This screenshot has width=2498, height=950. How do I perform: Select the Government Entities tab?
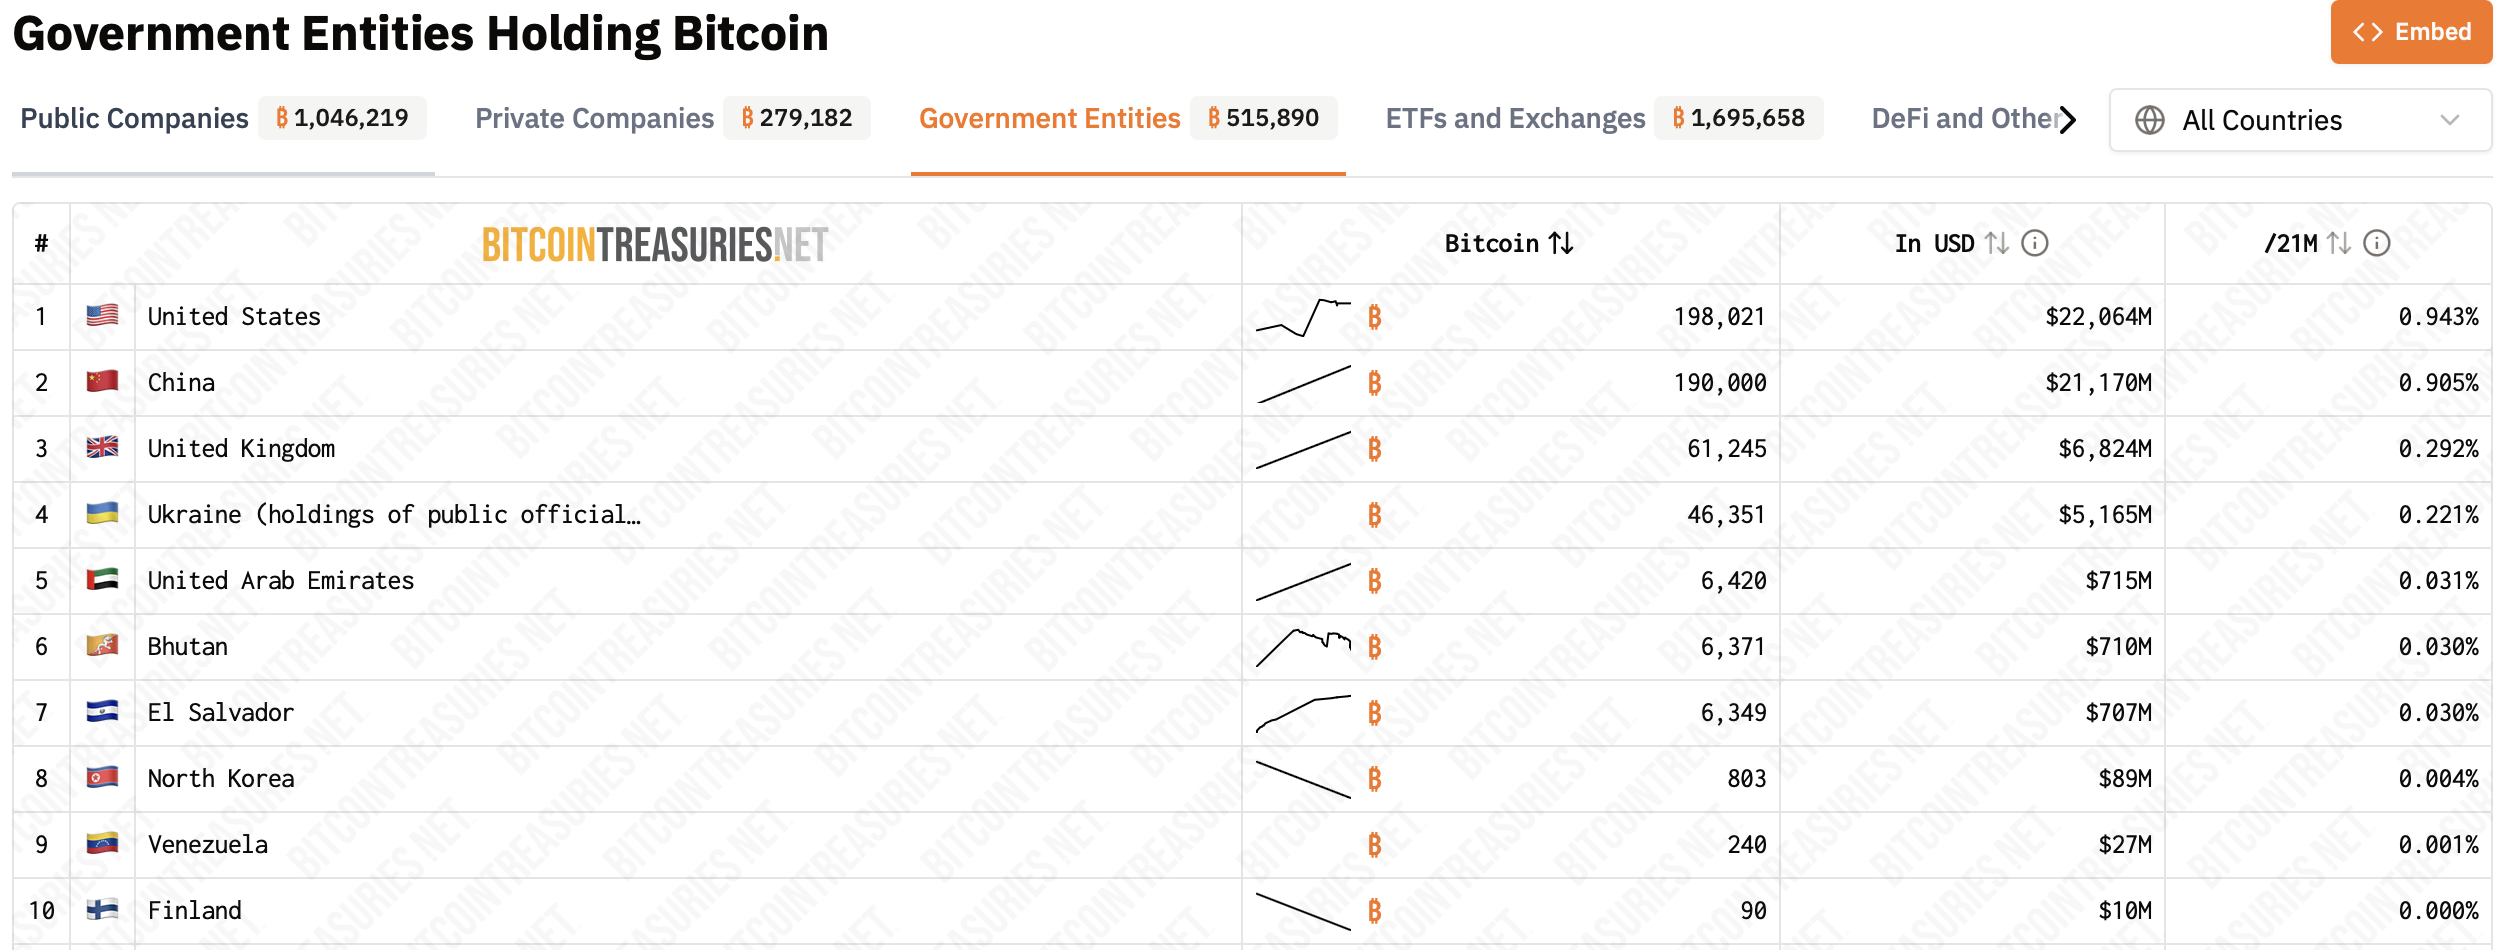click(x=1049, y=118)
